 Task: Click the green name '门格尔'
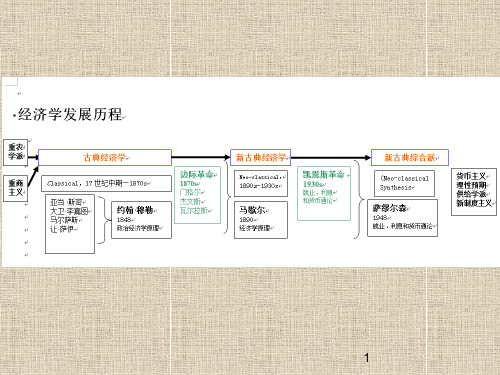[190, 192]
